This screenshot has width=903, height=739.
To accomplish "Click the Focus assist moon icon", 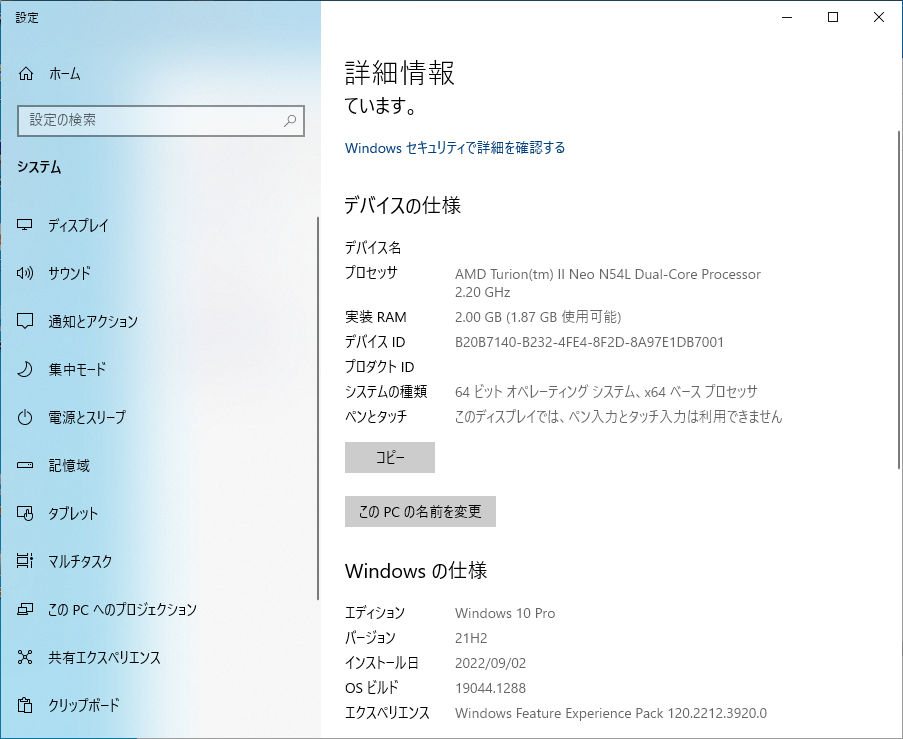I will (25, 369).
